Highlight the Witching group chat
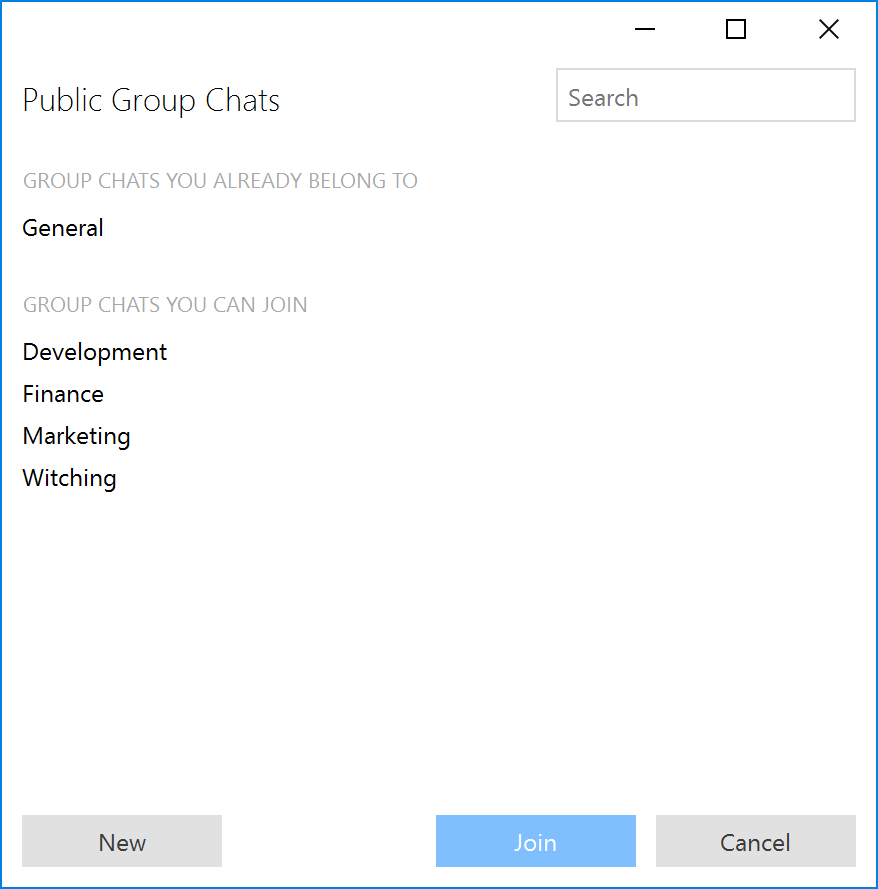This screenshot has width=878, height=889. 69,479
